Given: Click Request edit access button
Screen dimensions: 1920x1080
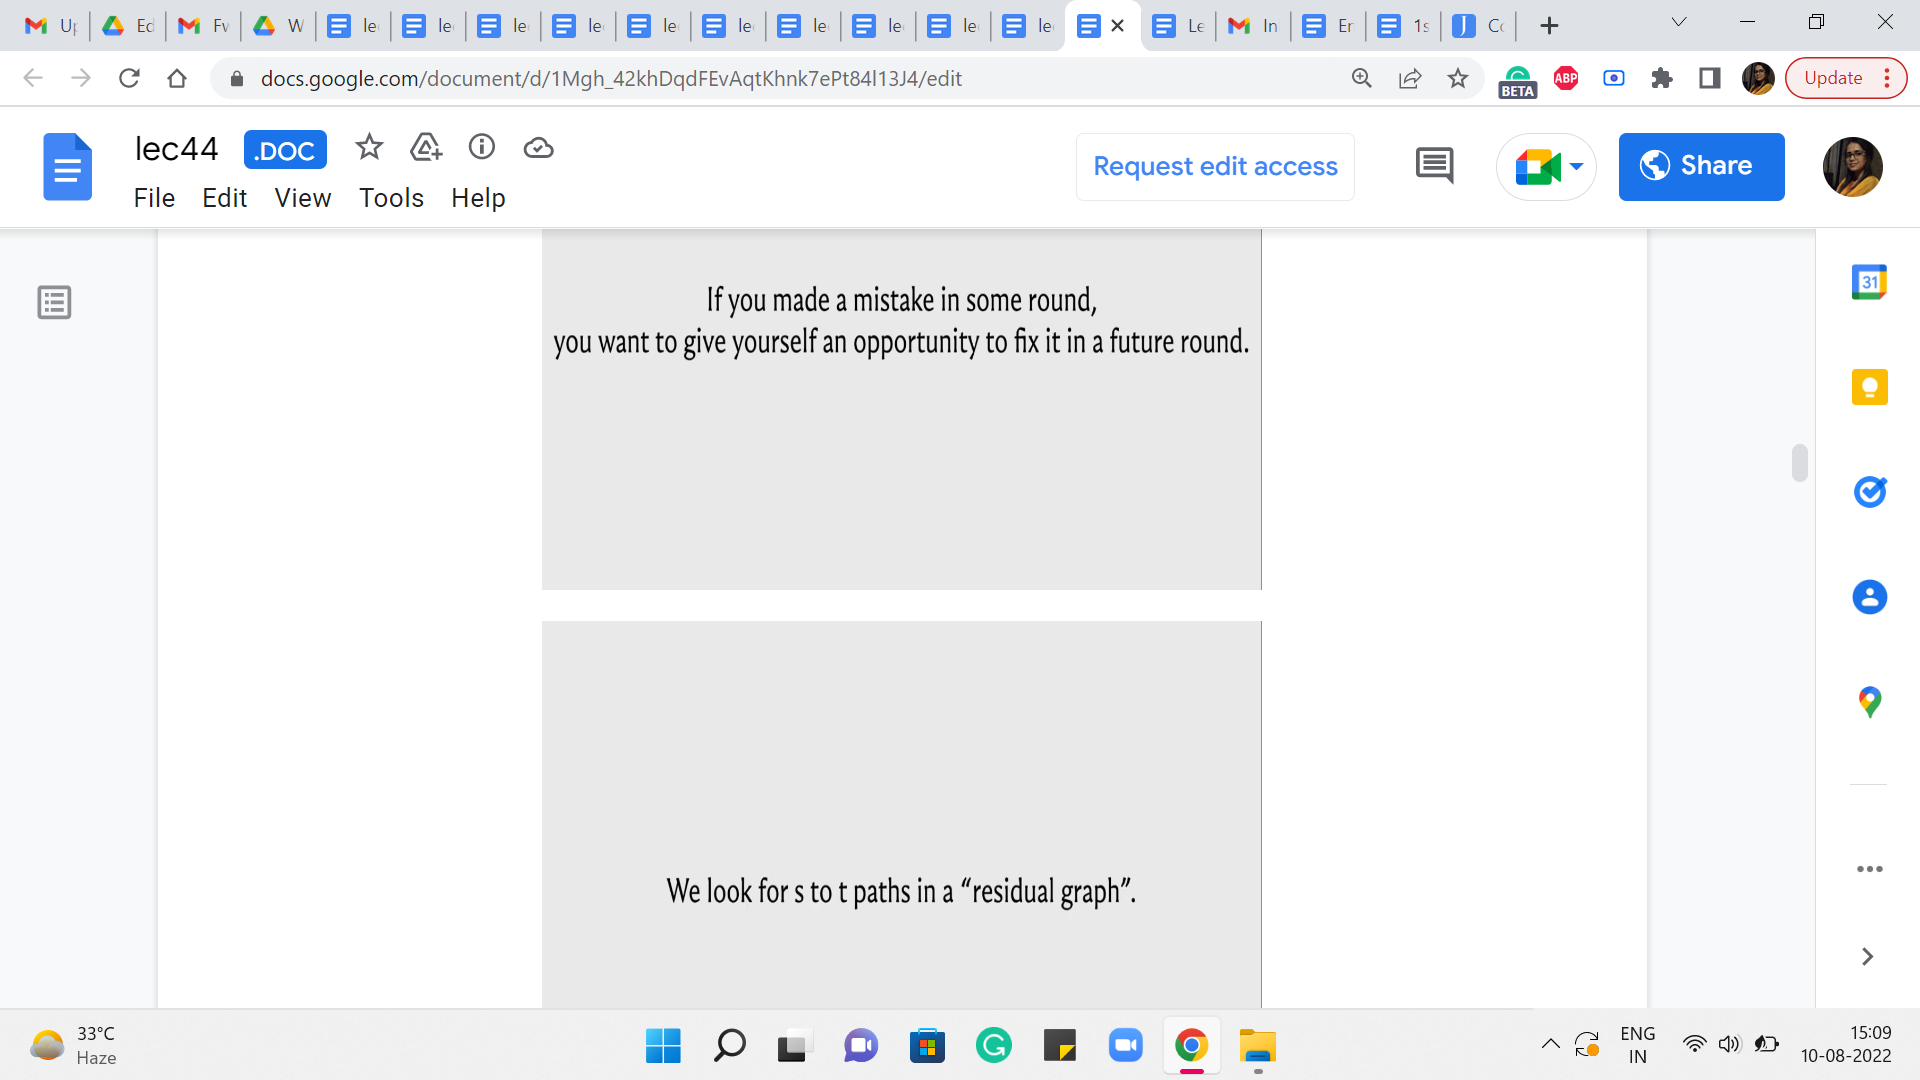Looking at the screenshot, I should (1215, 166).
